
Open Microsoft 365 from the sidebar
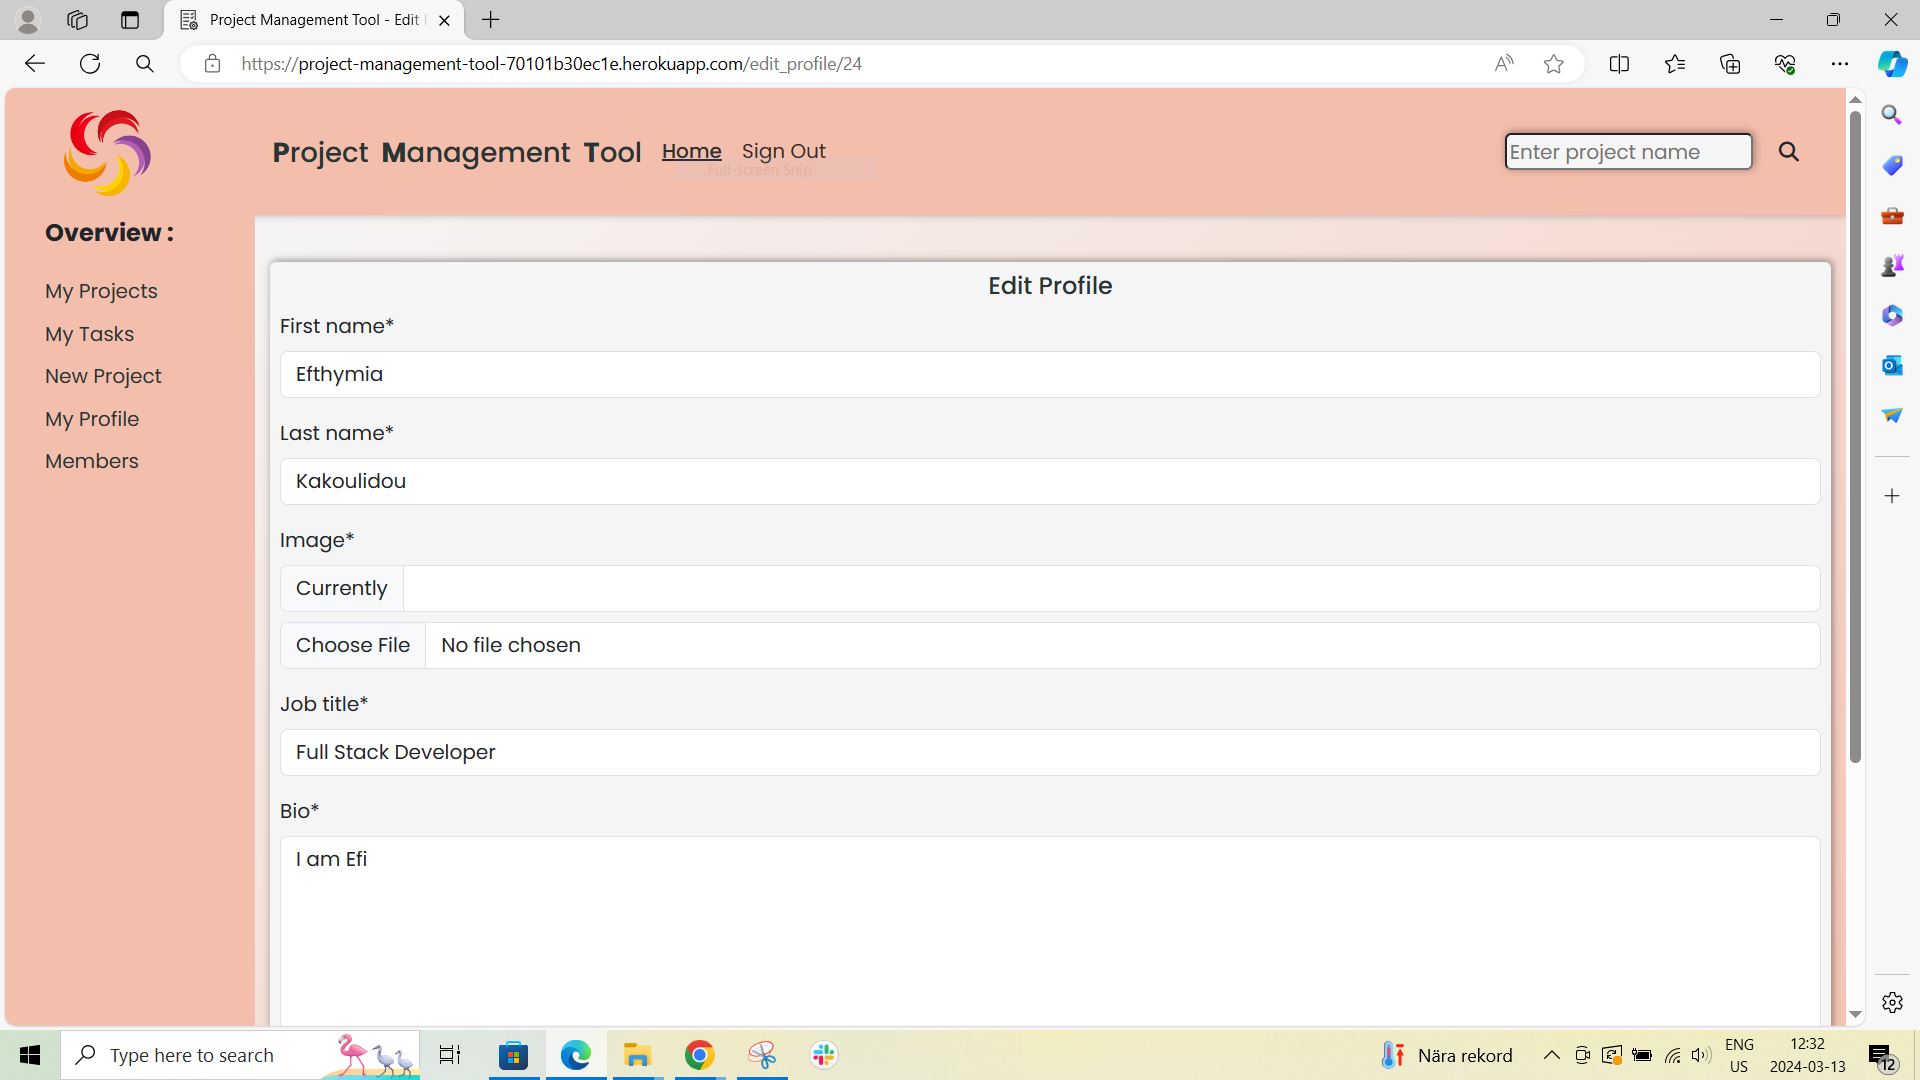[1891, 315]
